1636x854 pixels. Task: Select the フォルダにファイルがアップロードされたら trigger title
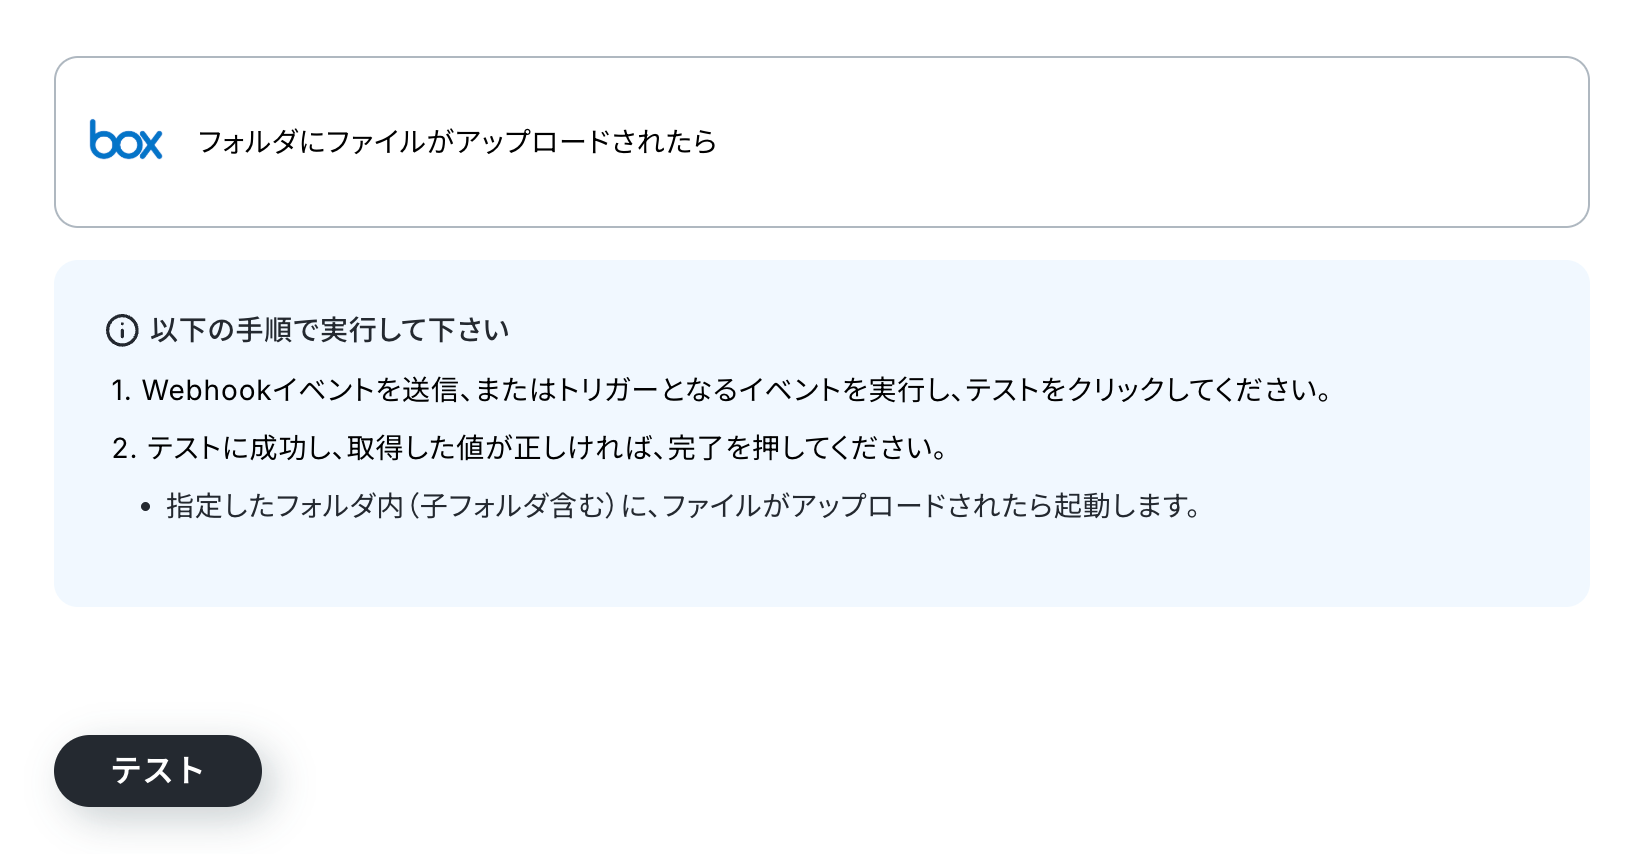pos(457,142)
